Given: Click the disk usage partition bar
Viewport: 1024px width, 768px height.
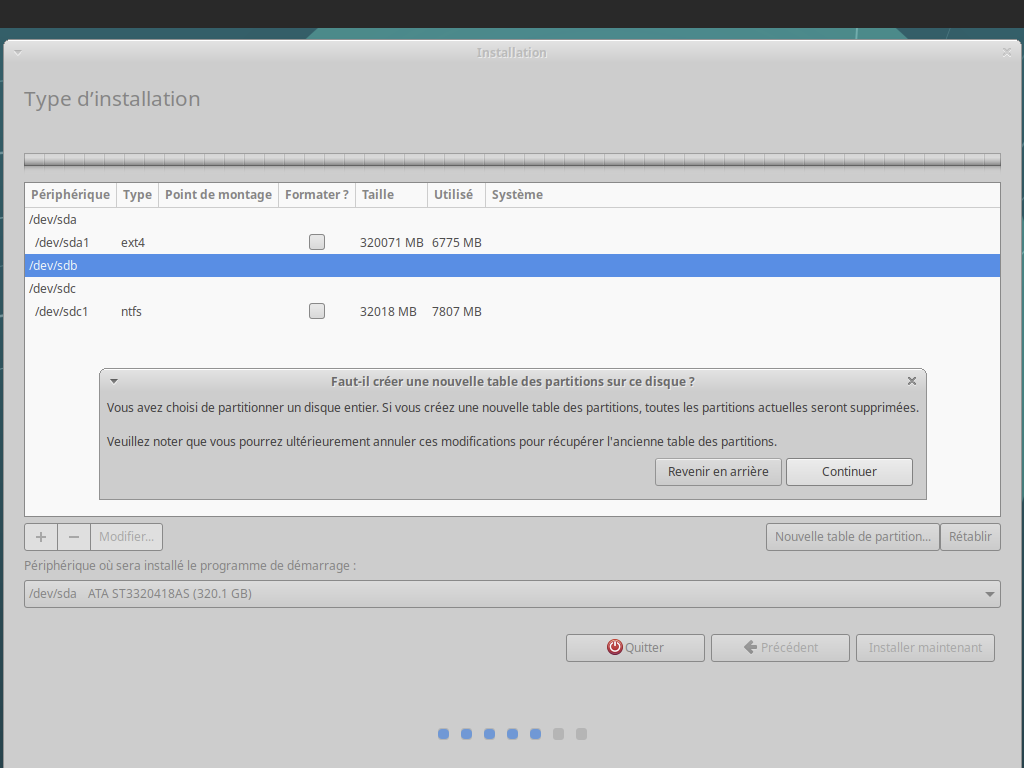Looking at the screenshot, I should pyautogui.click(x=512, y=160).
